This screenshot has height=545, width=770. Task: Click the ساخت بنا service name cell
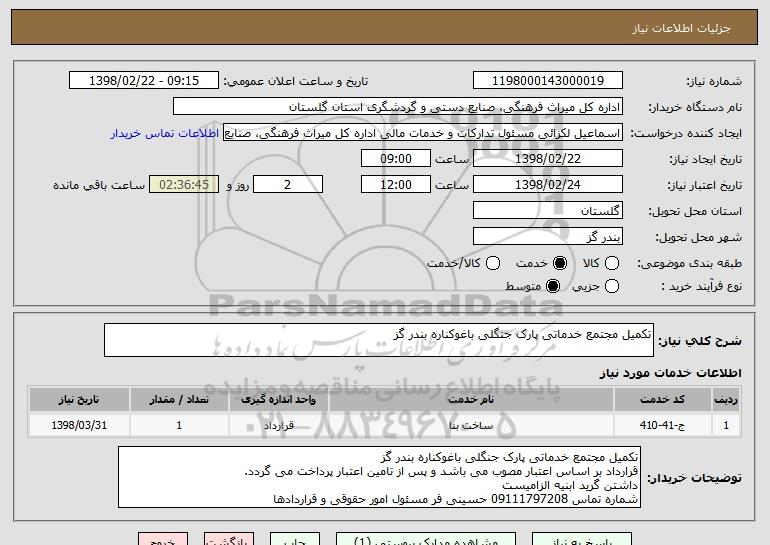tap(471, 425)
